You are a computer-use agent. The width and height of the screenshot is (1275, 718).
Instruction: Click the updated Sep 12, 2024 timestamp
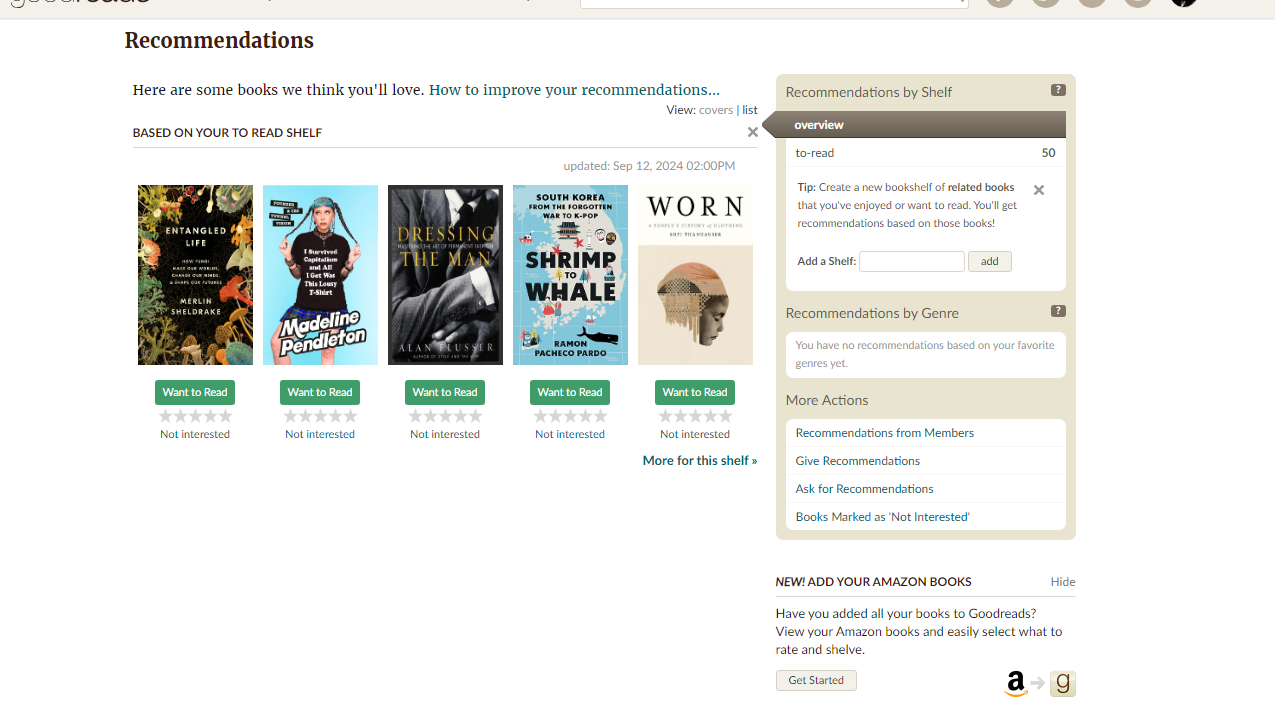(649, 166)
